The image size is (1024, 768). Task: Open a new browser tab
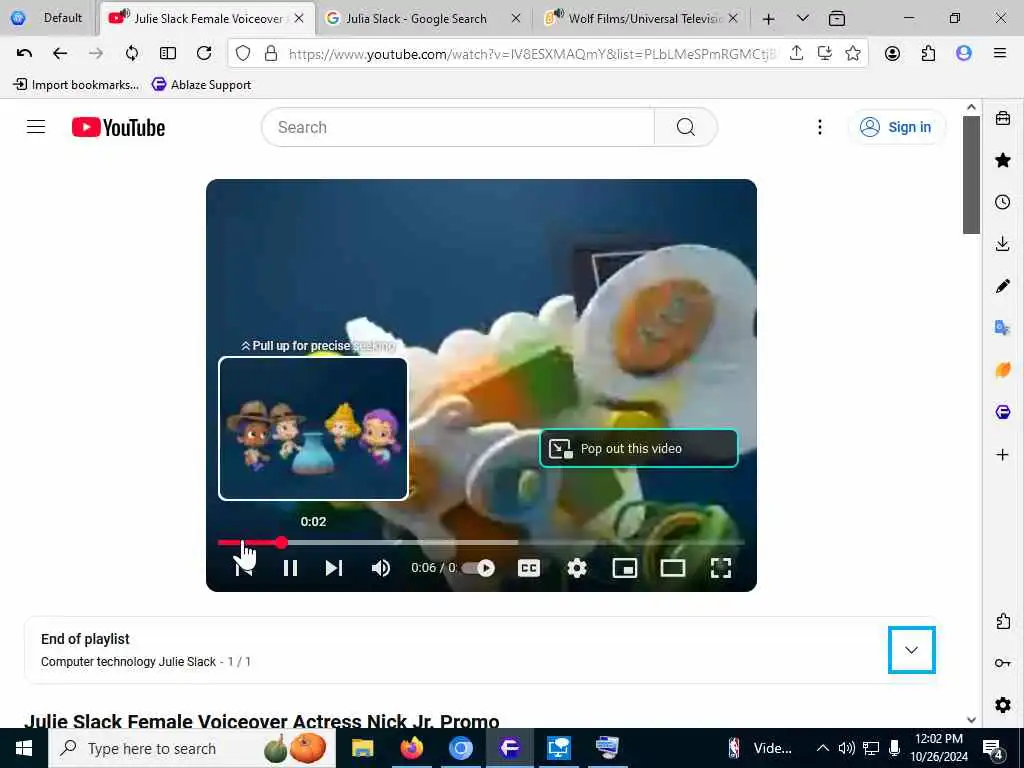coord(769,19)
